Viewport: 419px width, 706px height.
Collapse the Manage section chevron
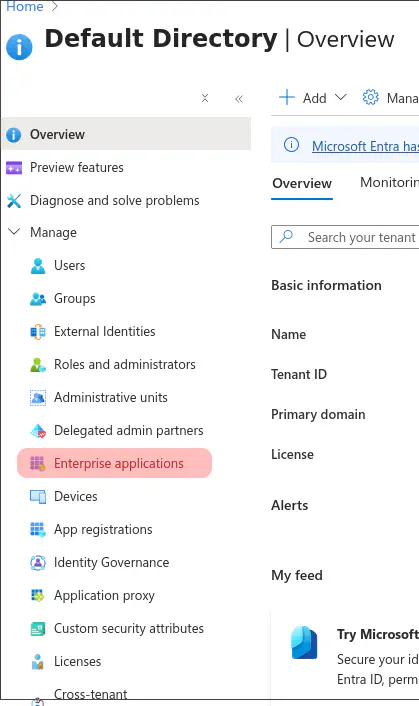(14, 232)
